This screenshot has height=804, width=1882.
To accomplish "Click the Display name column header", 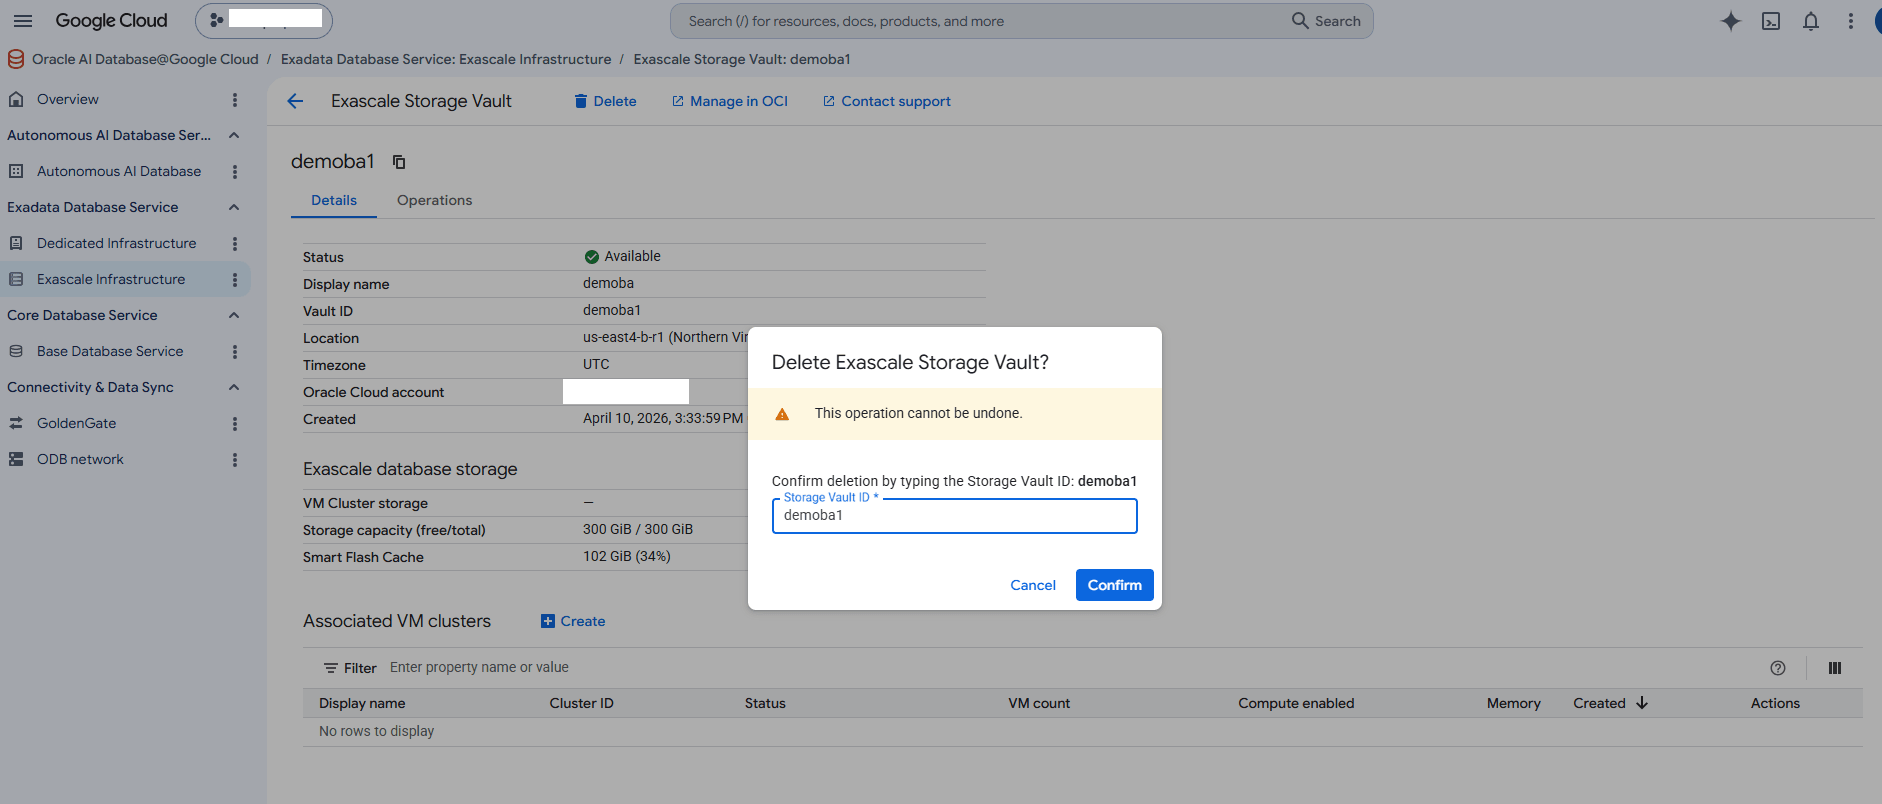I will [x=362, y=703].
